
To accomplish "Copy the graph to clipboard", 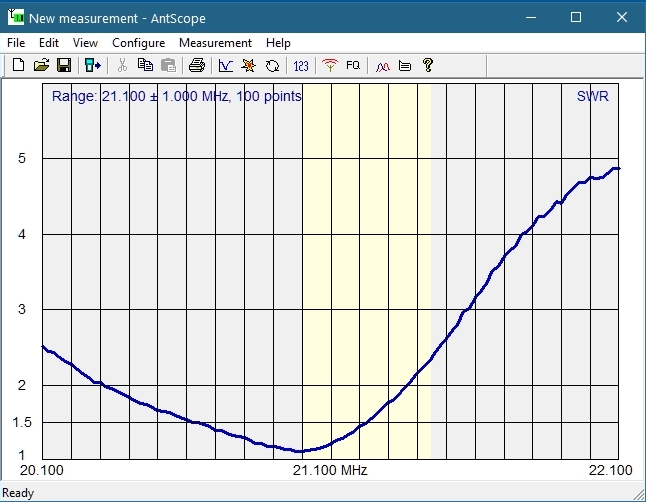I will pyautogui.click(x=145, y=65).
